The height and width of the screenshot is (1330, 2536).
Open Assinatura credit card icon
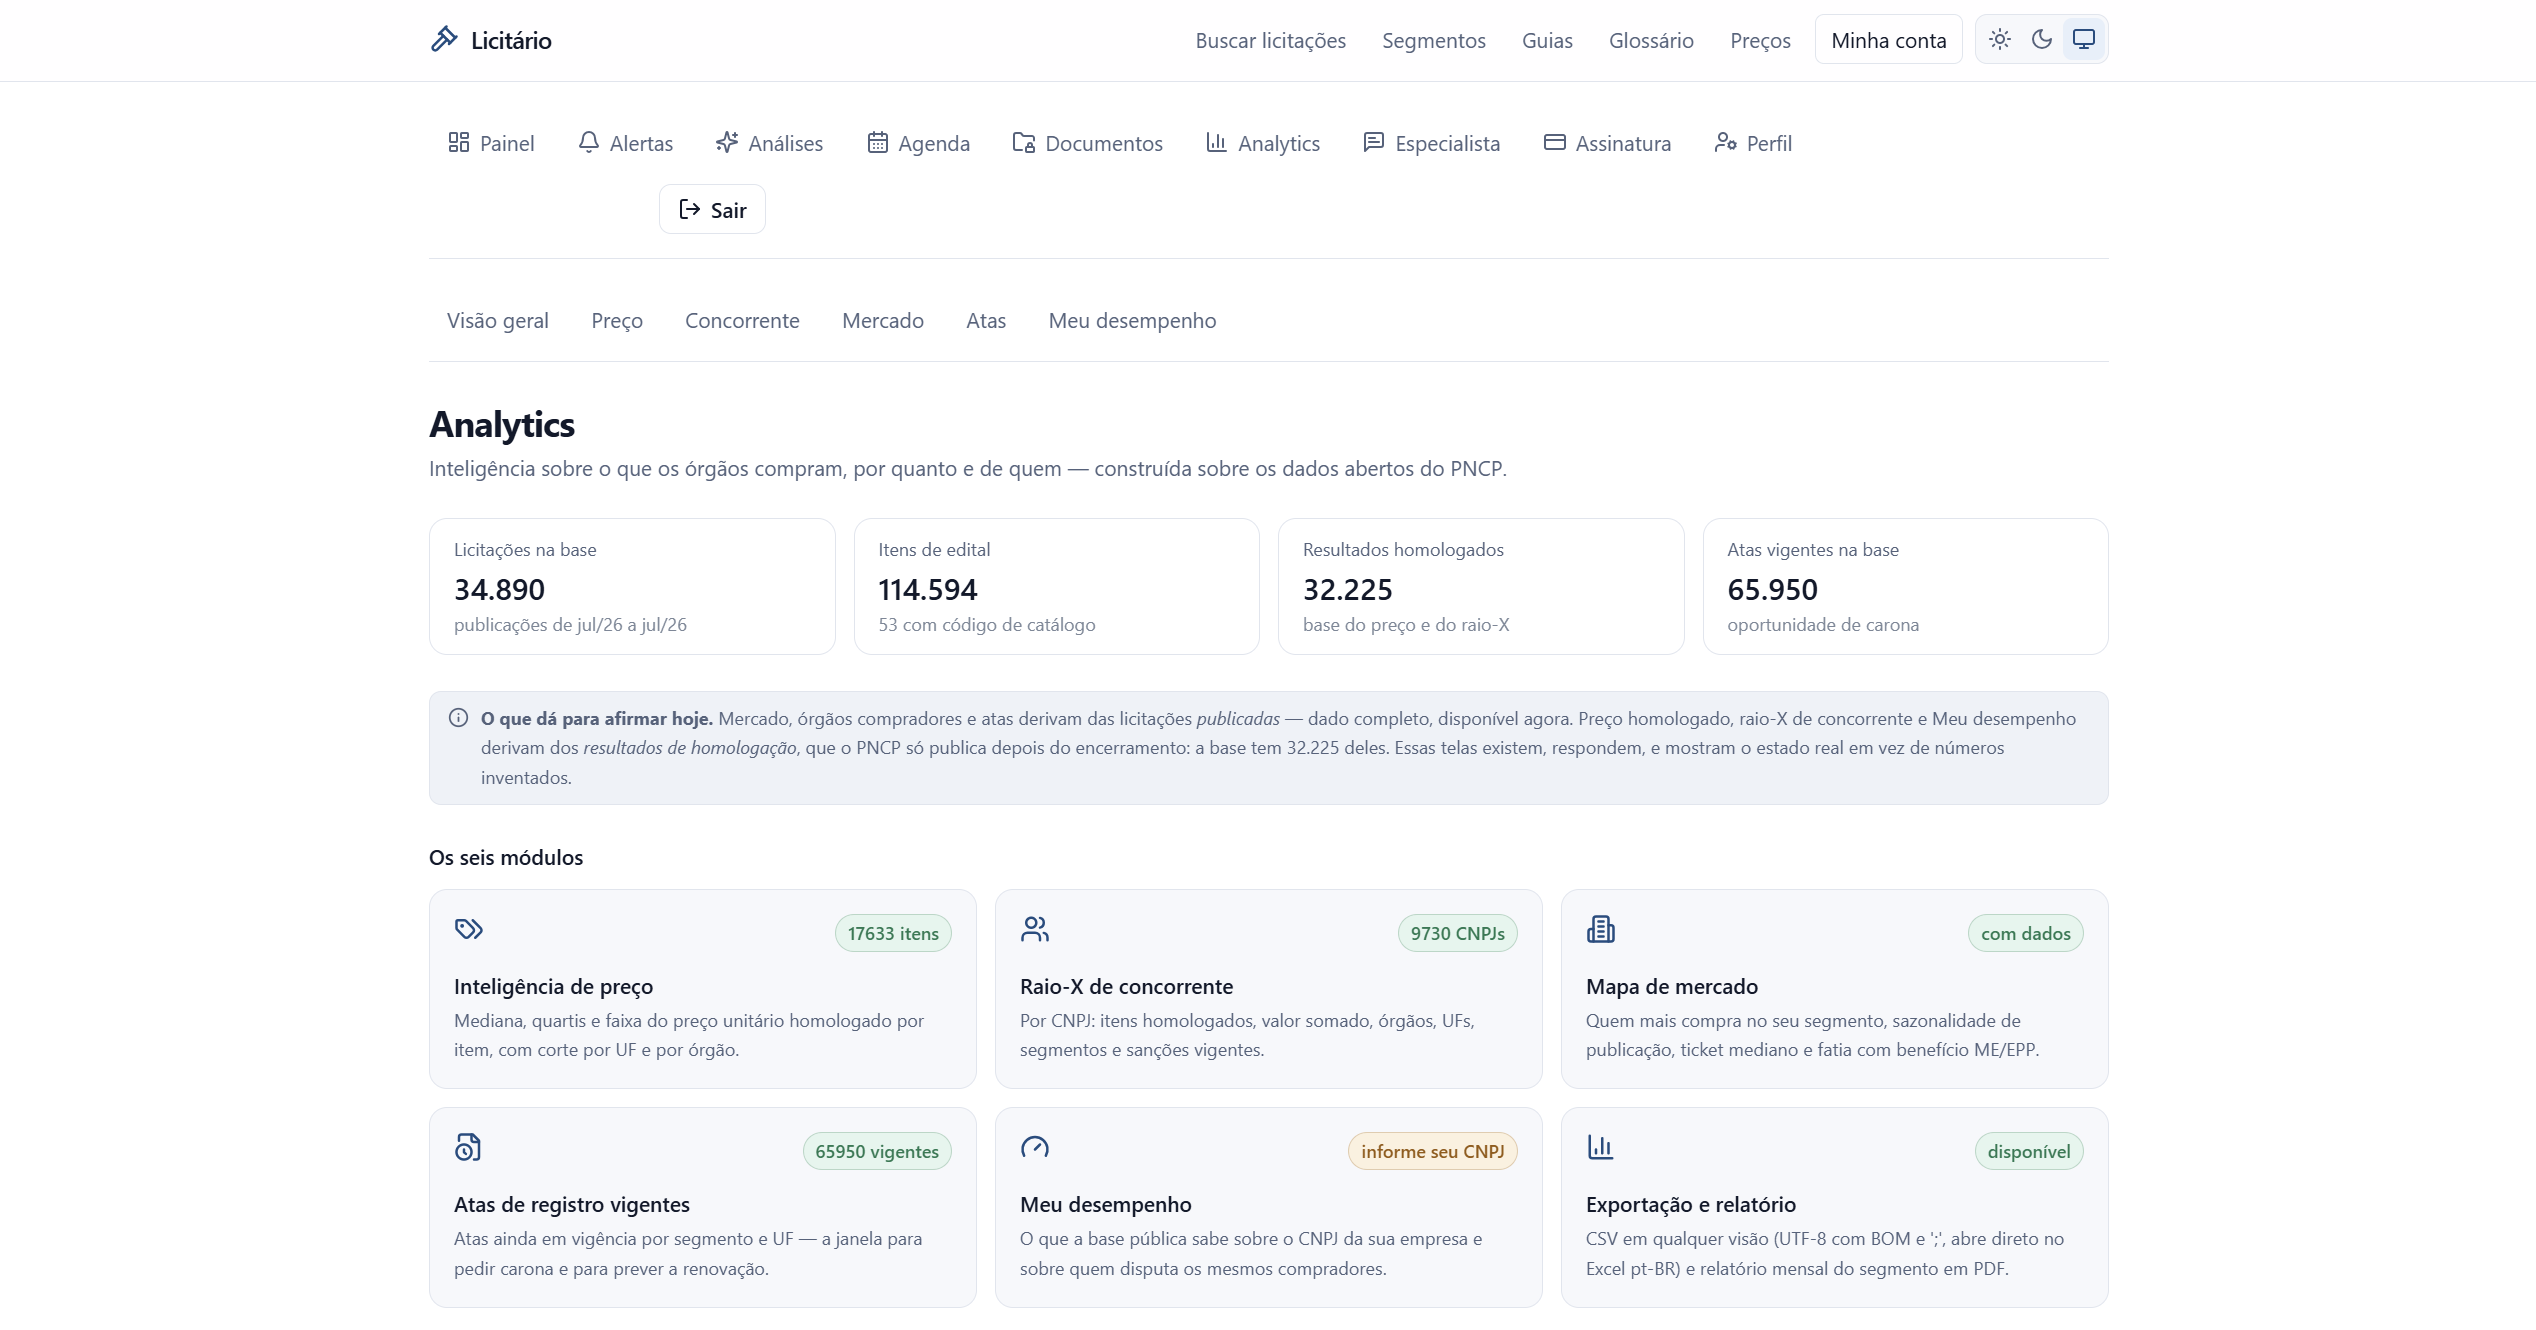[1555, 143]
